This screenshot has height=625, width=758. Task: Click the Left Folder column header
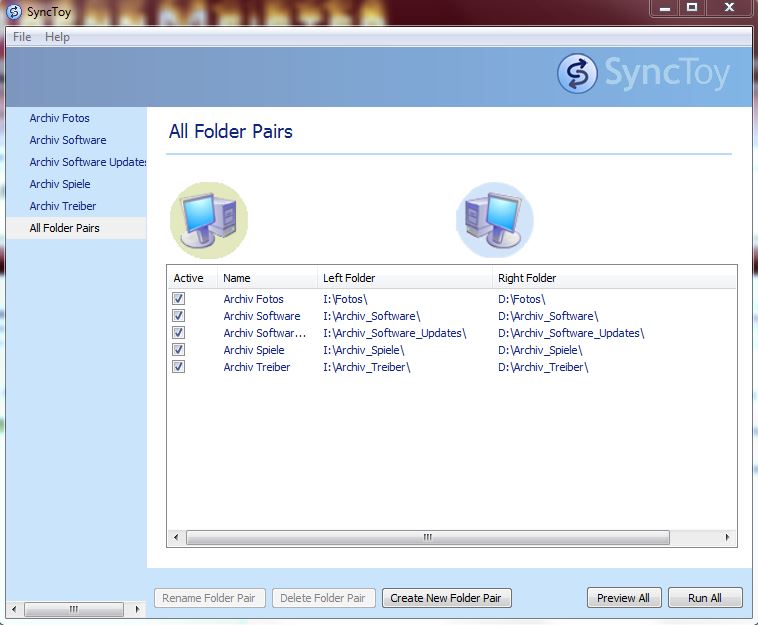pyautogui.click(x=405, y=278)
